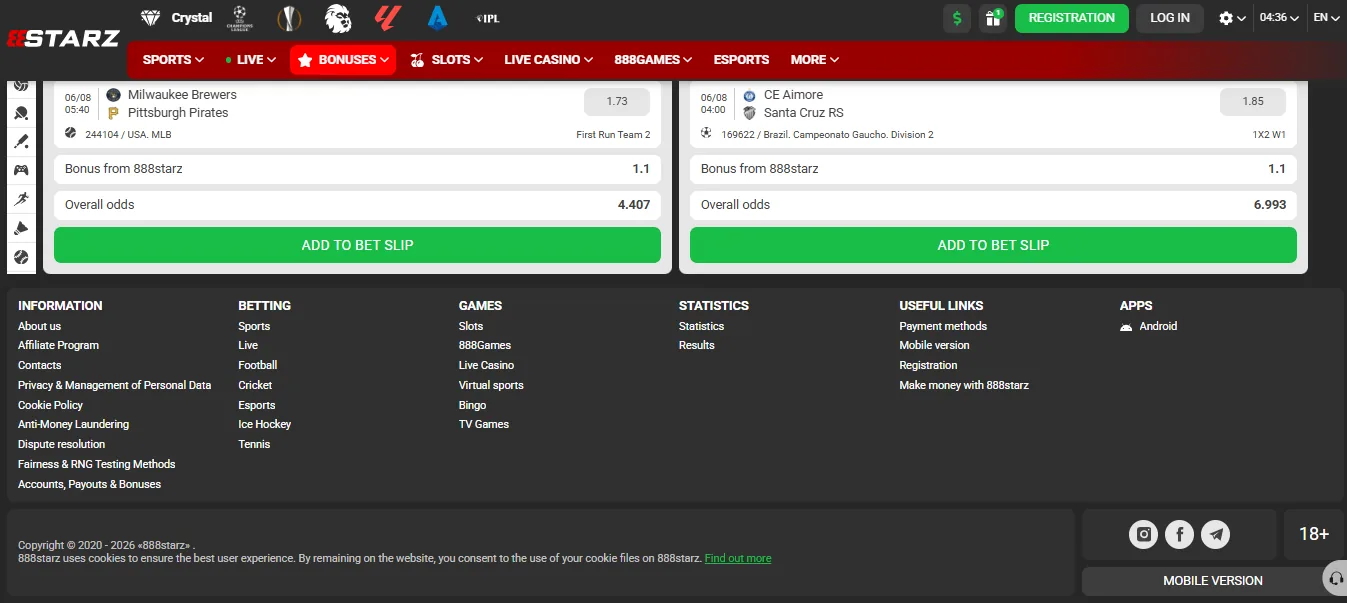Expand the 888Games dropdown
This screenshot has width=1347, height=603.
655,60
